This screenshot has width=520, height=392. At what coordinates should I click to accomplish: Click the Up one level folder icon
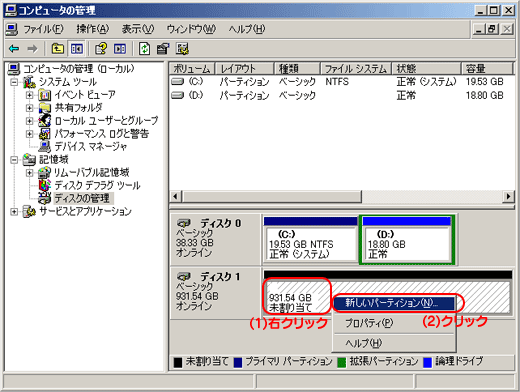pyautogui.click(x=58, y=49)
